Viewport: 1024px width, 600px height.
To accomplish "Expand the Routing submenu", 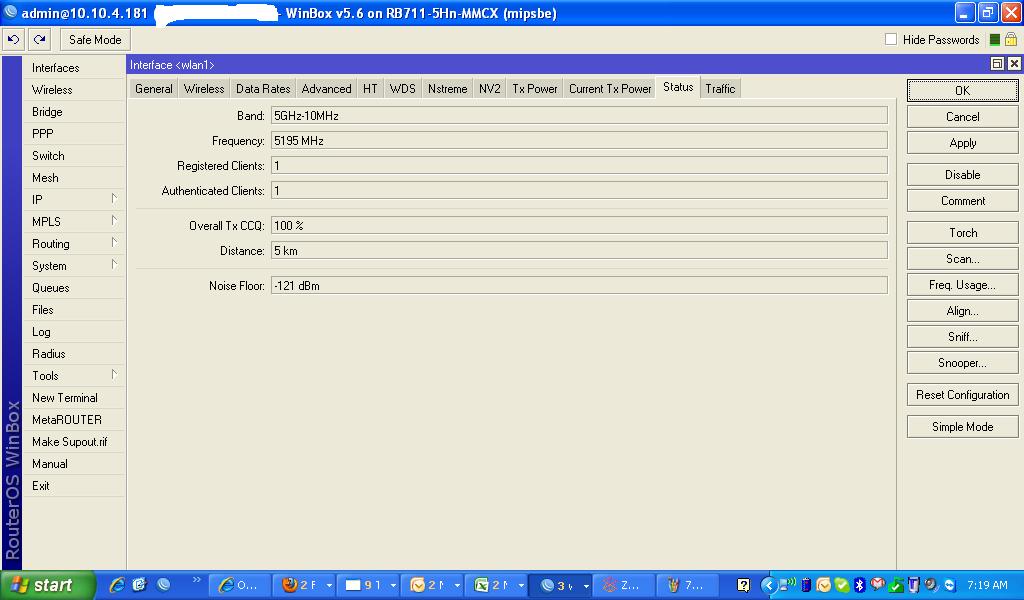I will [x=114, y=243].
